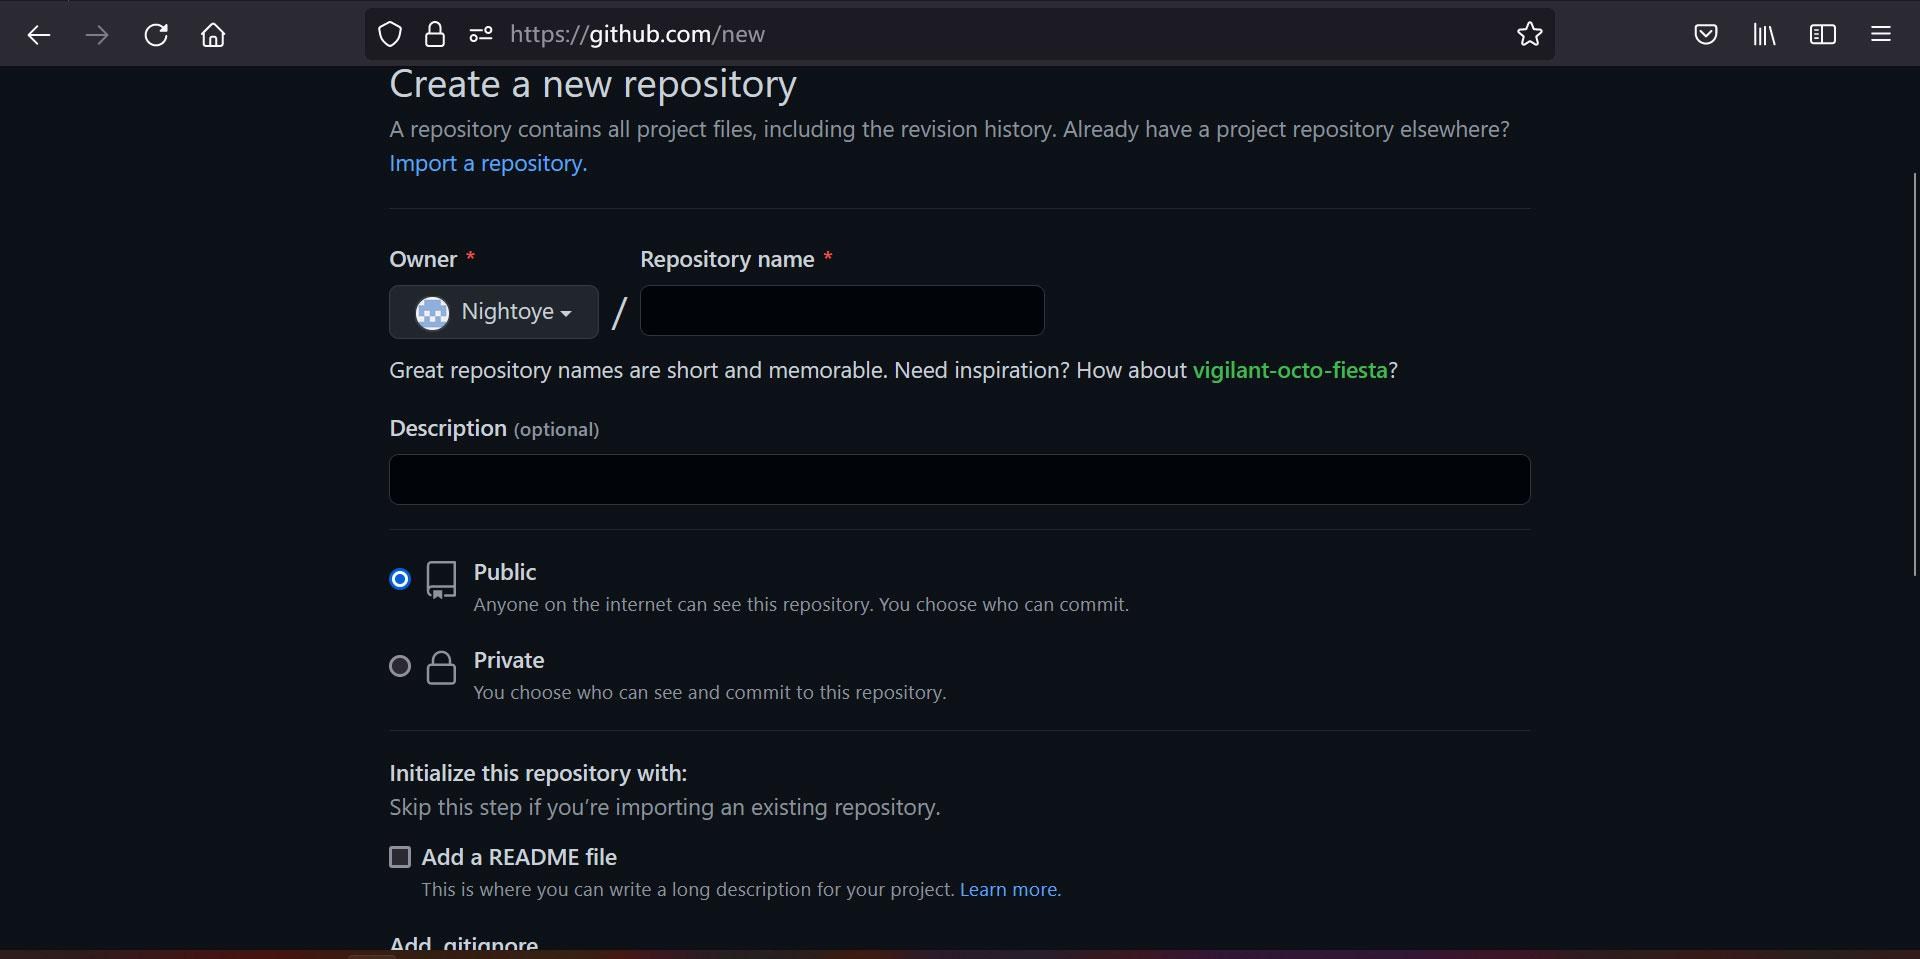Open the Learn more link about descriptions
Image resolution: width=1920 pixels, height=959 pixels.
[x=1007, y=889]
